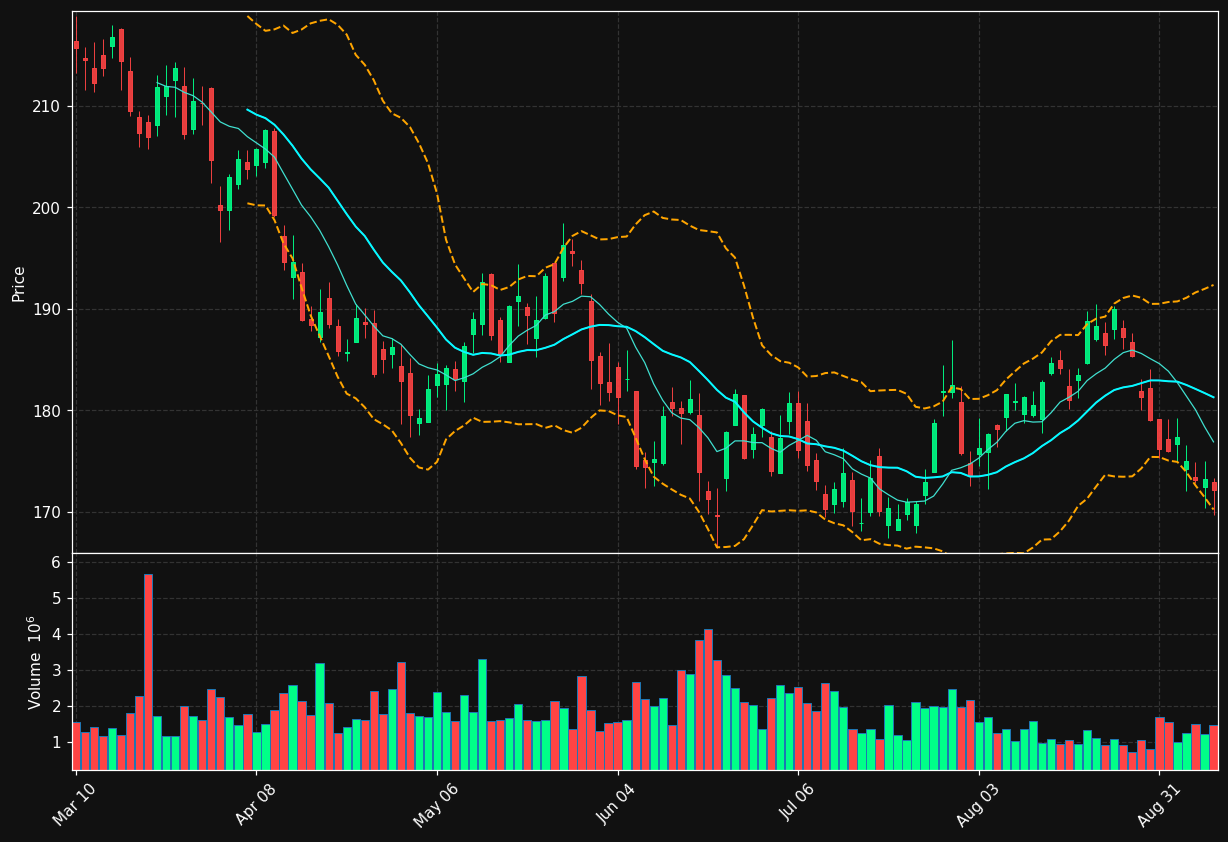Click the 4 tick on volume axis

[56, 635]
